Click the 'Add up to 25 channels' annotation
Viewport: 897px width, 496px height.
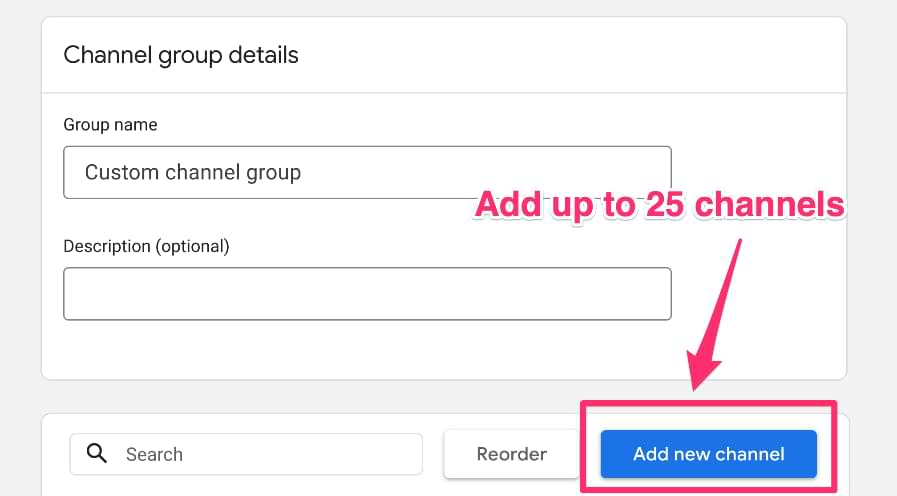(660, 204)
